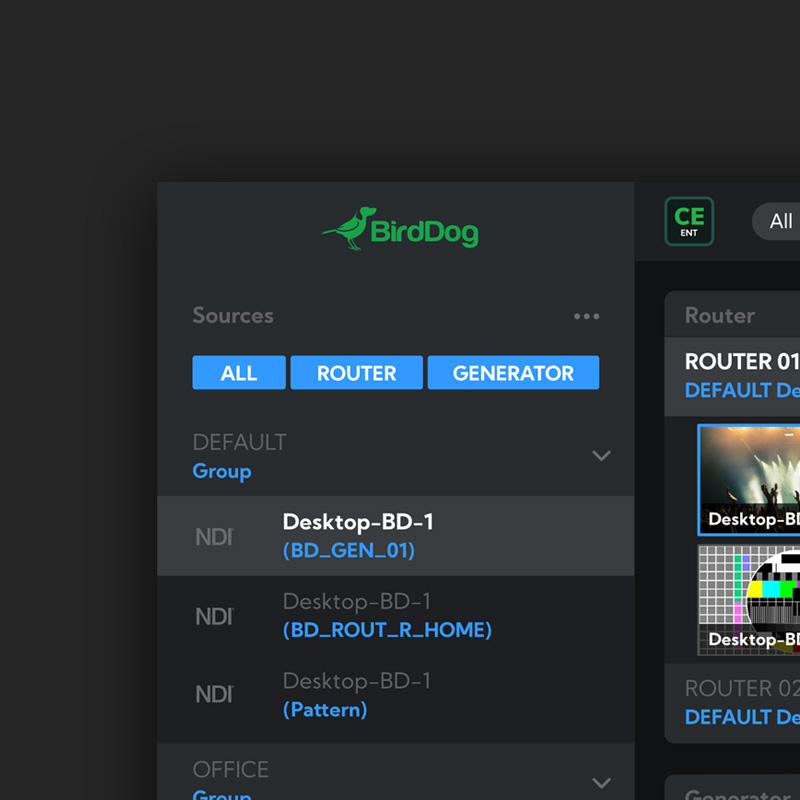The height and width of the screenshot is (800, 800).
Task: Click NDI icon beside BD_GEN_01
Action: [x=214, y=537]
